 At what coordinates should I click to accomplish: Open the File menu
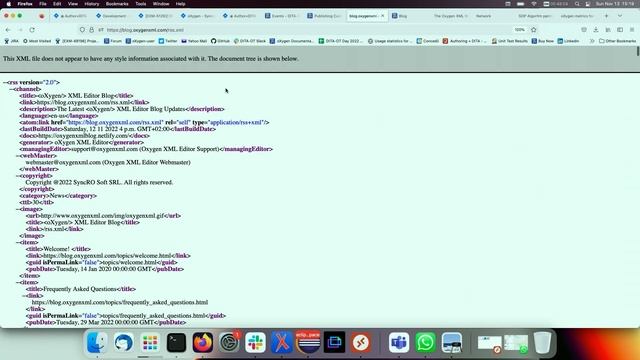point(42,4)
